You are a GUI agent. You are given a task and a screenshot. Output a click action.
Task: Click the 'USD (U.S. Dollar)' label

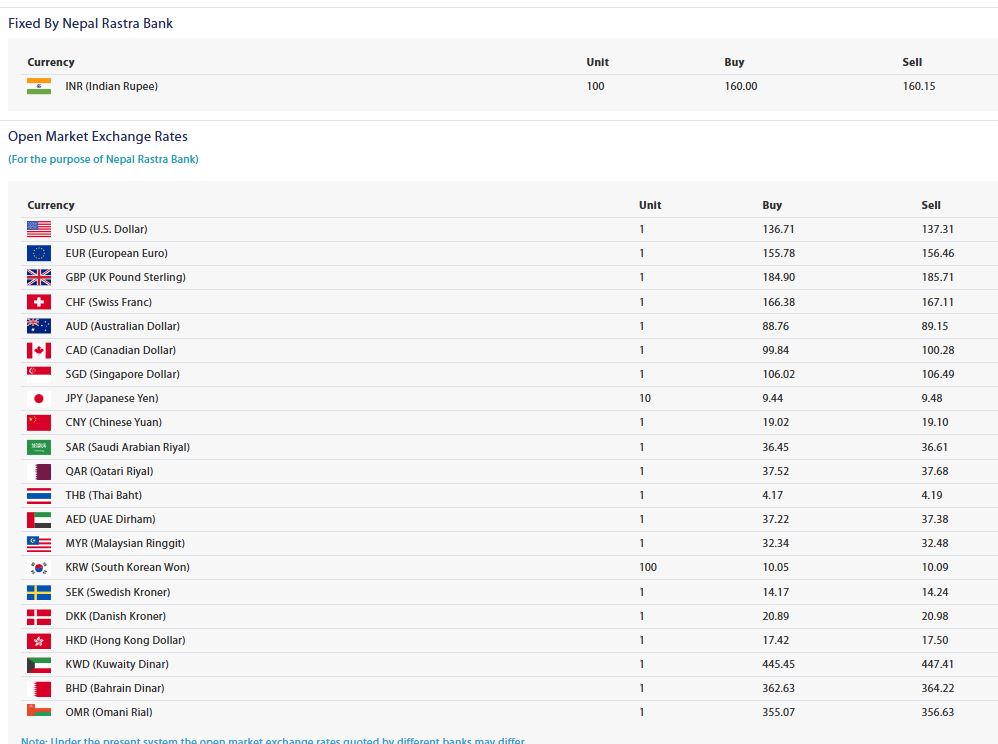point(106,229)
